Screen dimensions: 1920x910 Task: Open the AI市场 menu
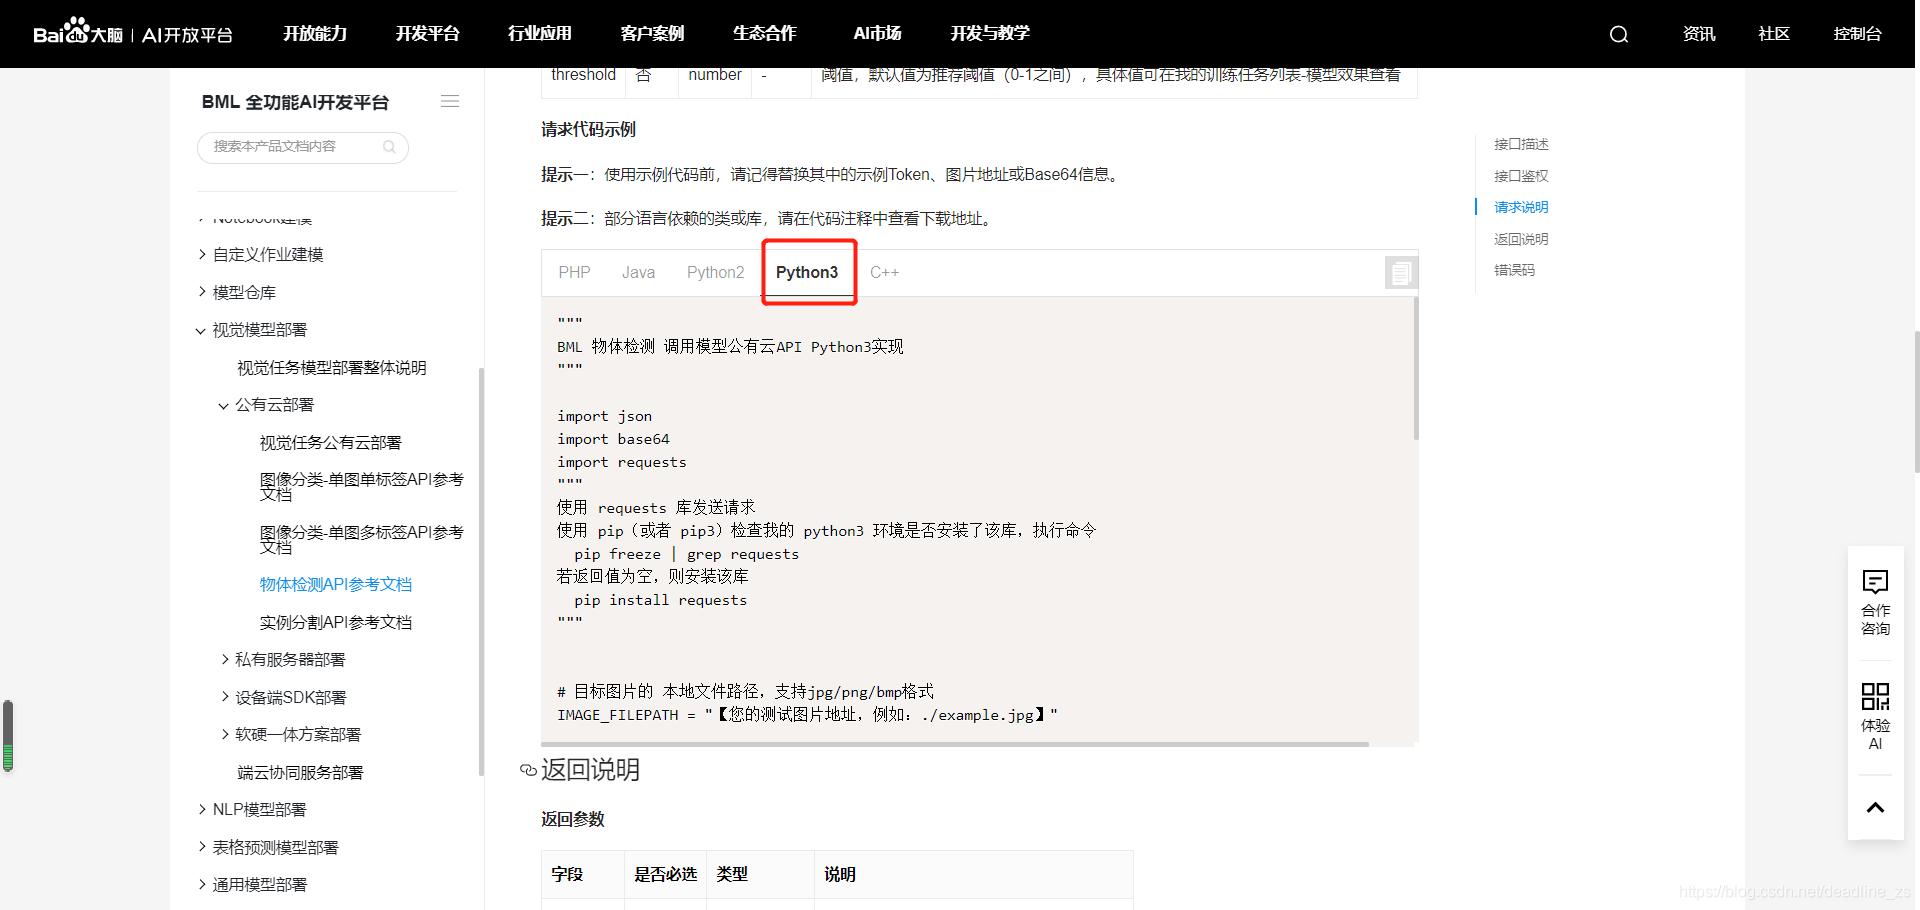click(x=877, y=33)
